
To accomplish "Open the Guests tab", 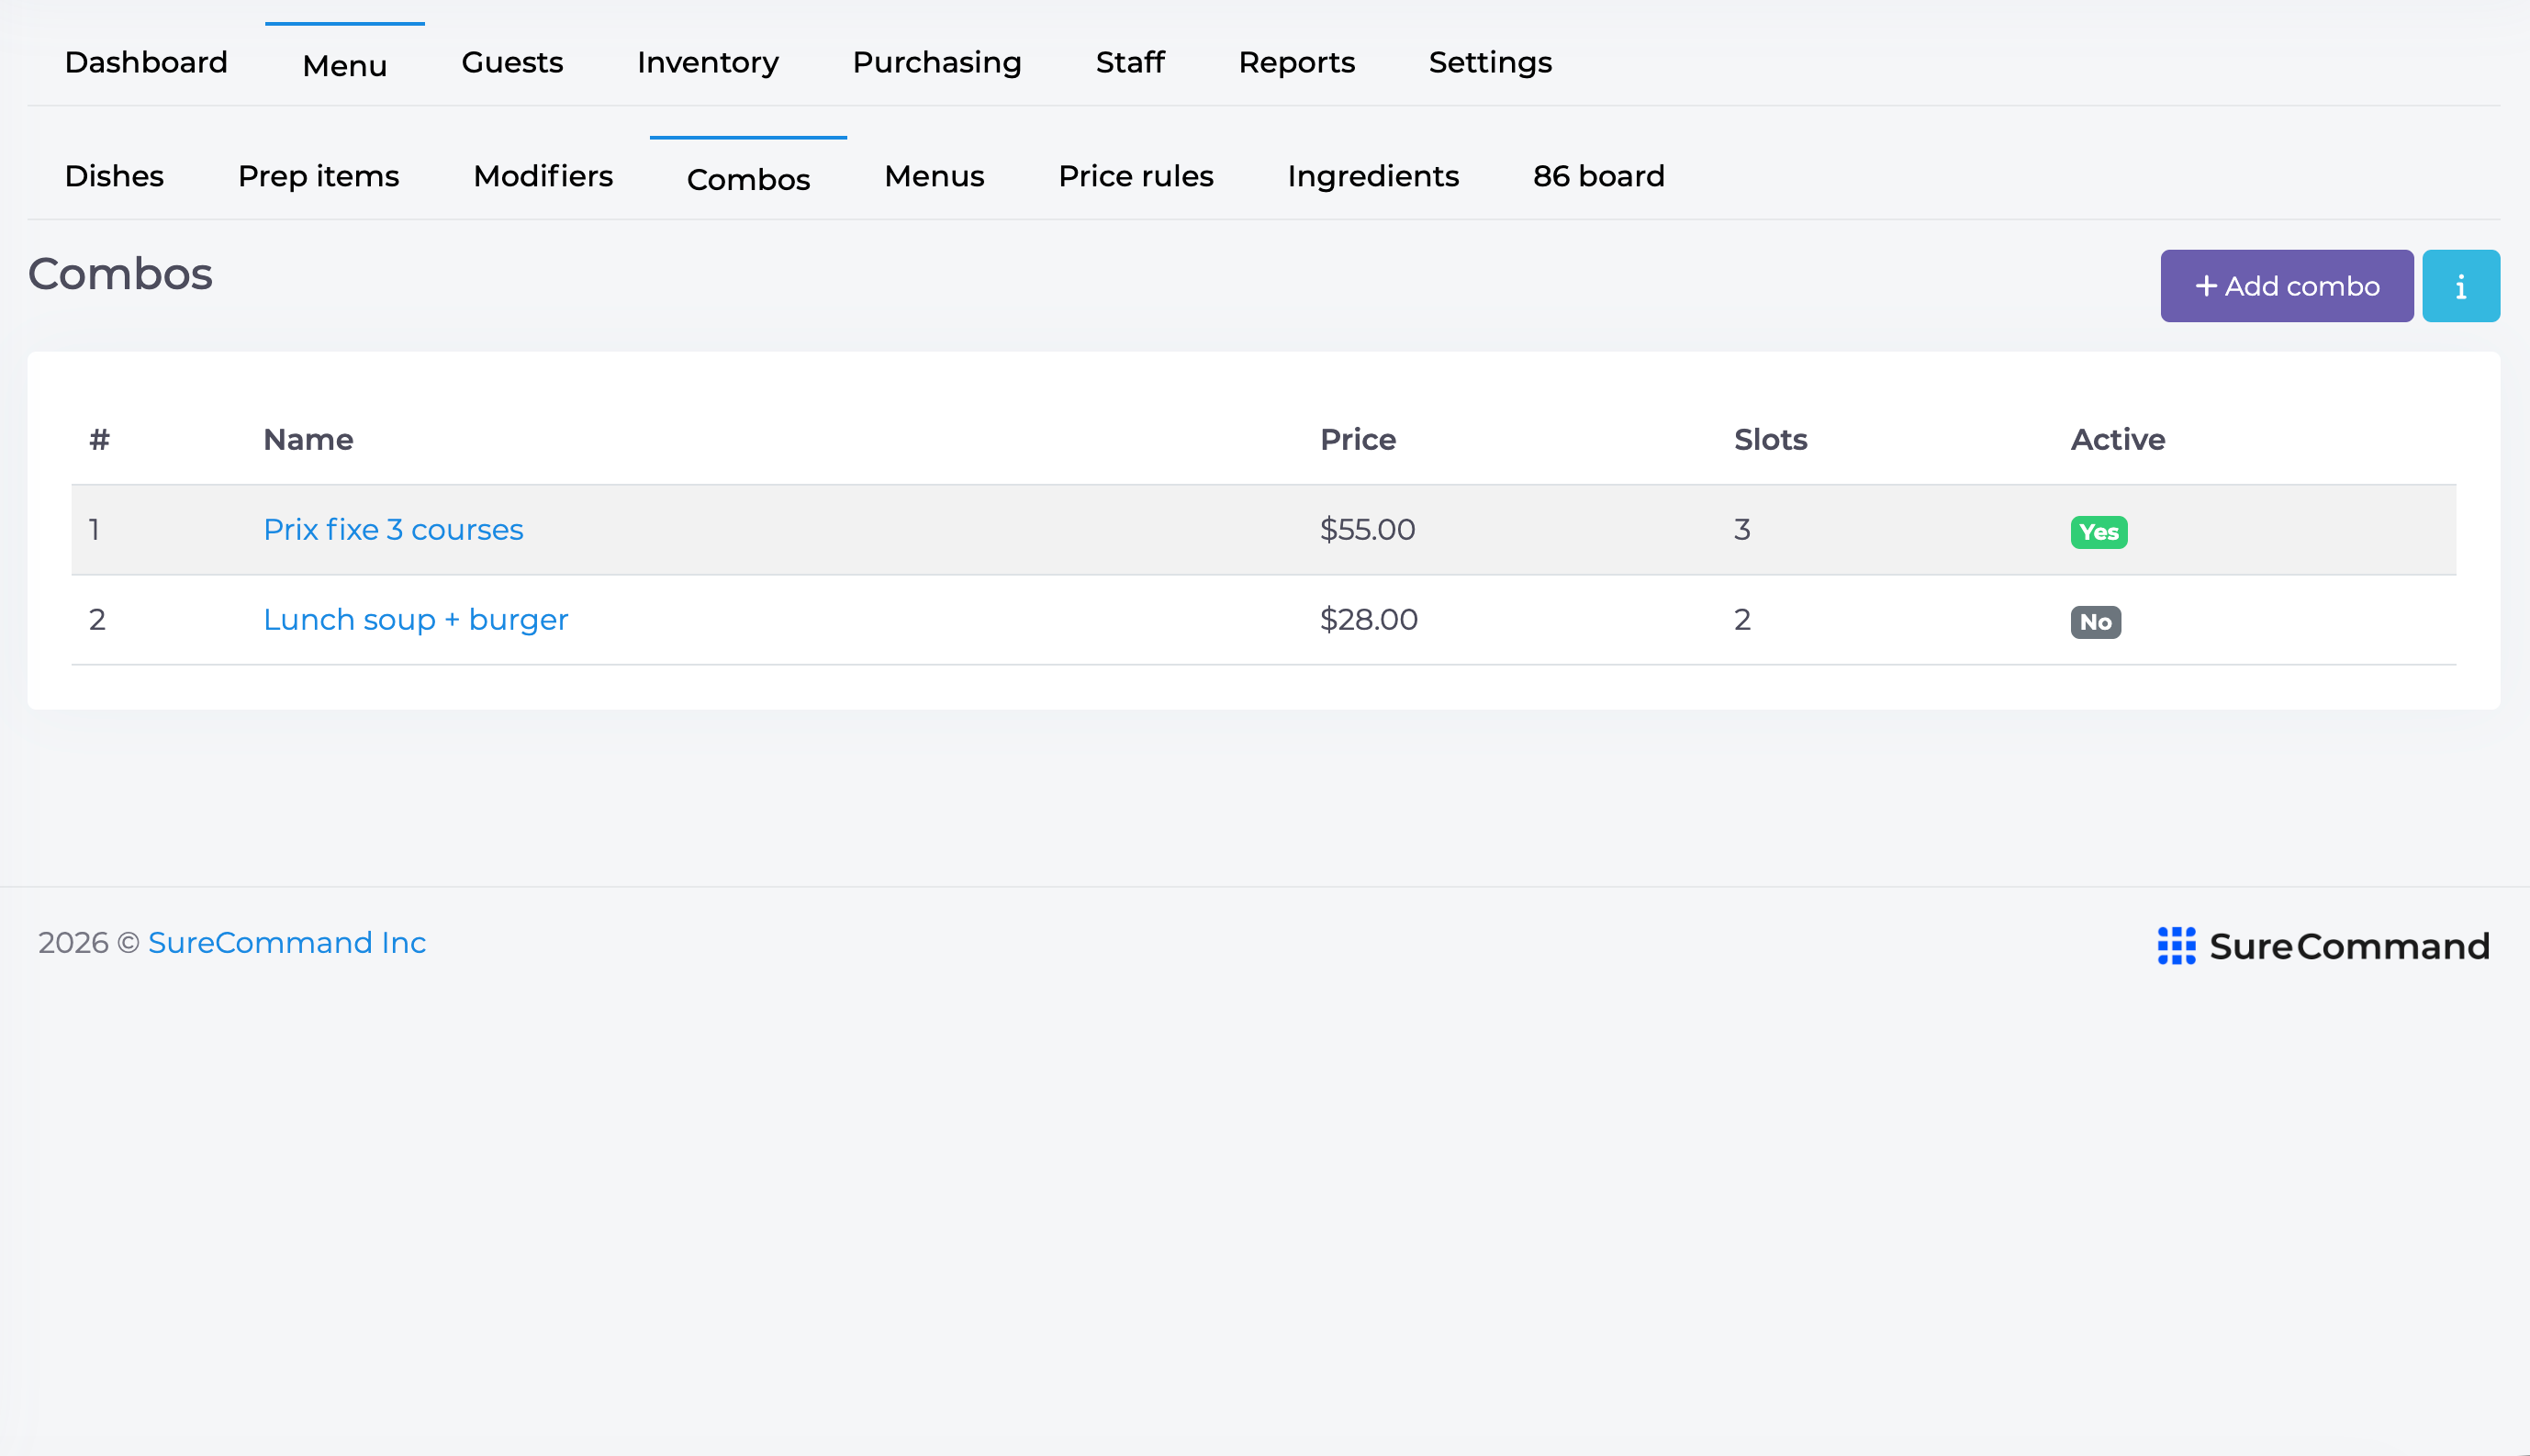I will [512, 62].
